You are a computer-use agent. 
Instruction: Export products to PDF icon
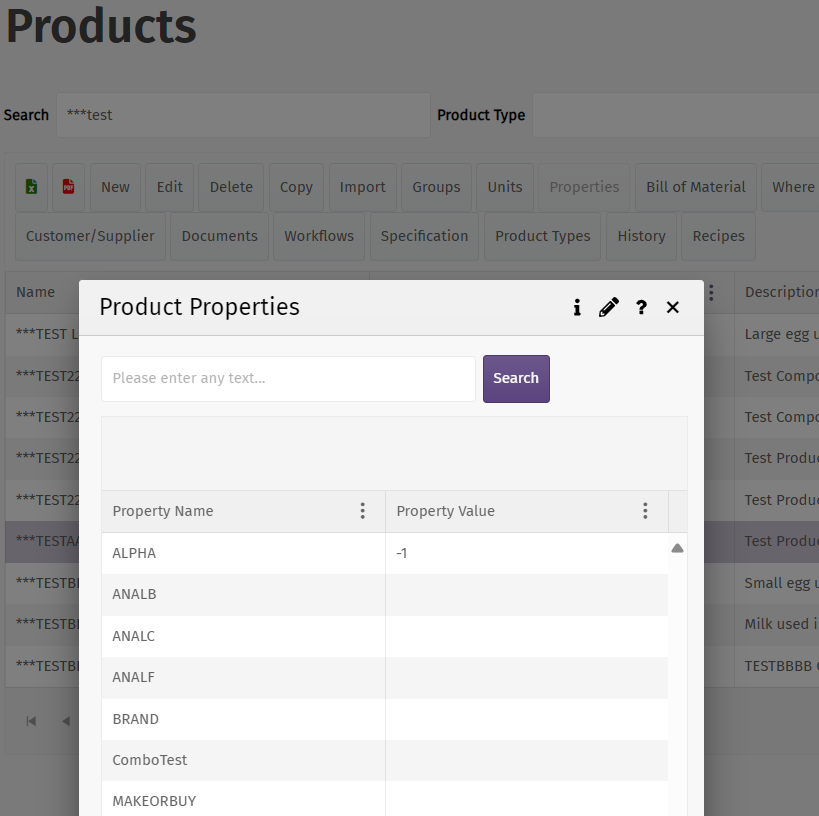(69, 187)
